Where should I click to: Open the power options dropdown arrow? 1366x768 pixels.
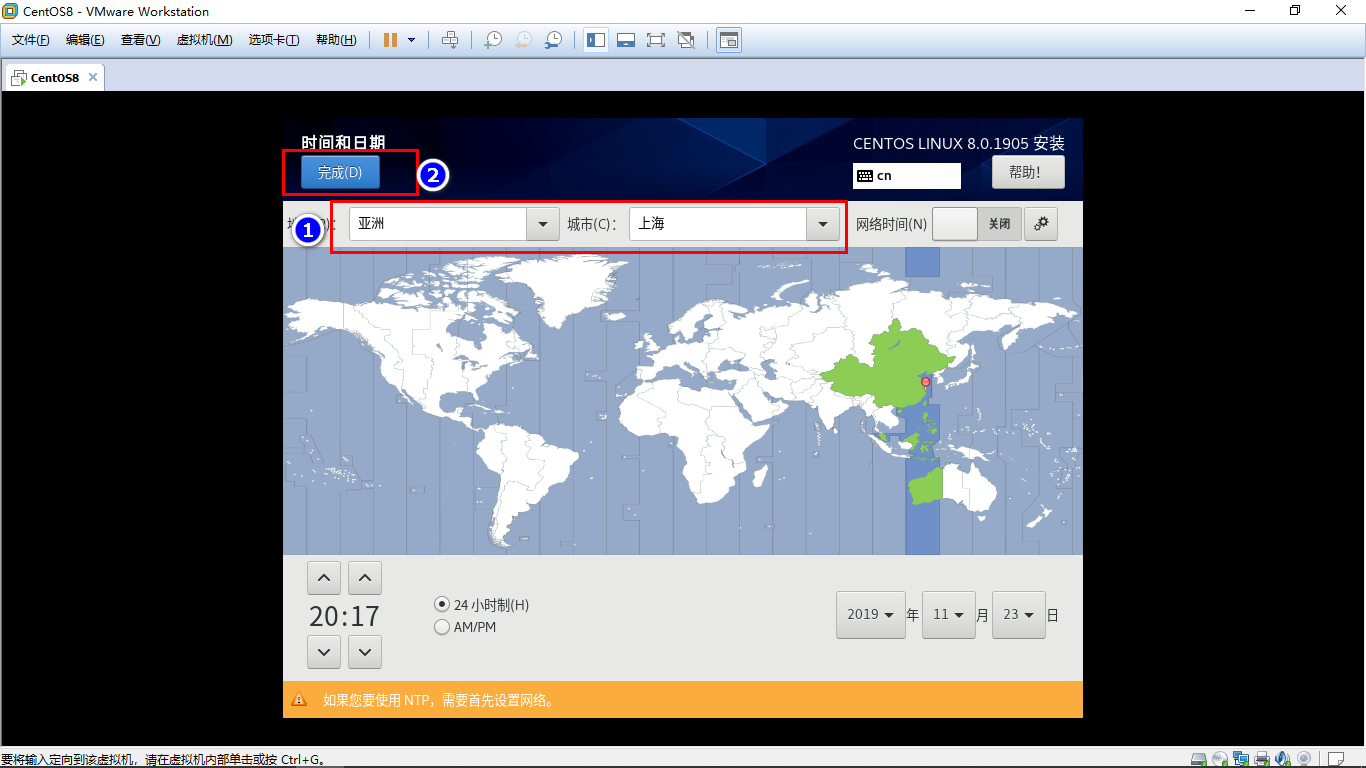tap(411, 40)
